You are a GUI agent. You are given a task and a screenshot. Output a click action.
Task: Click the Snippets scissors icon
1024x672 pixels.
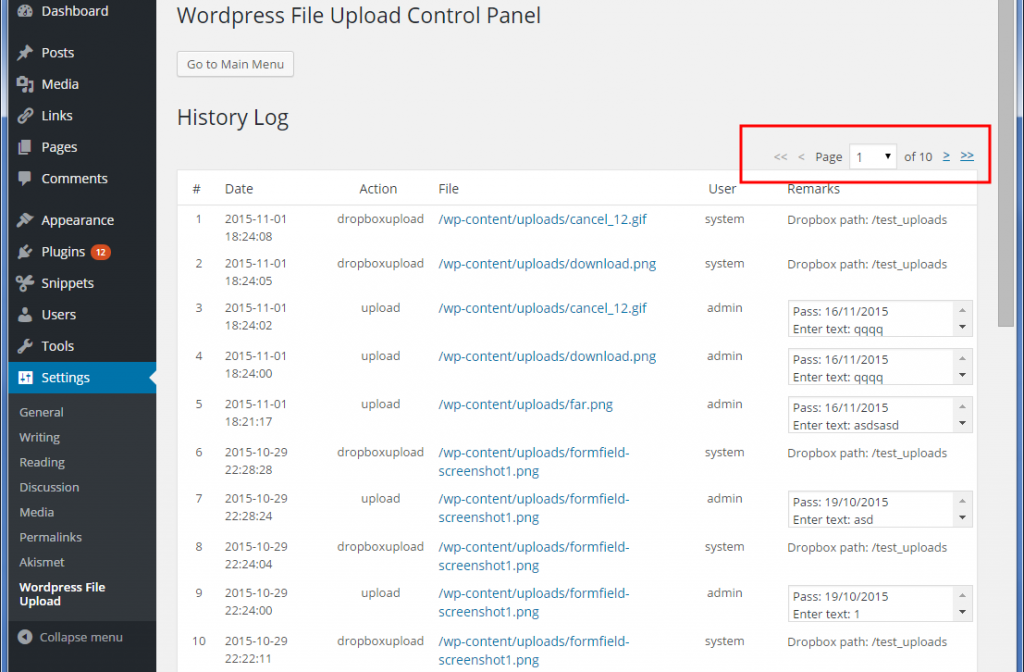click(25, 283)
